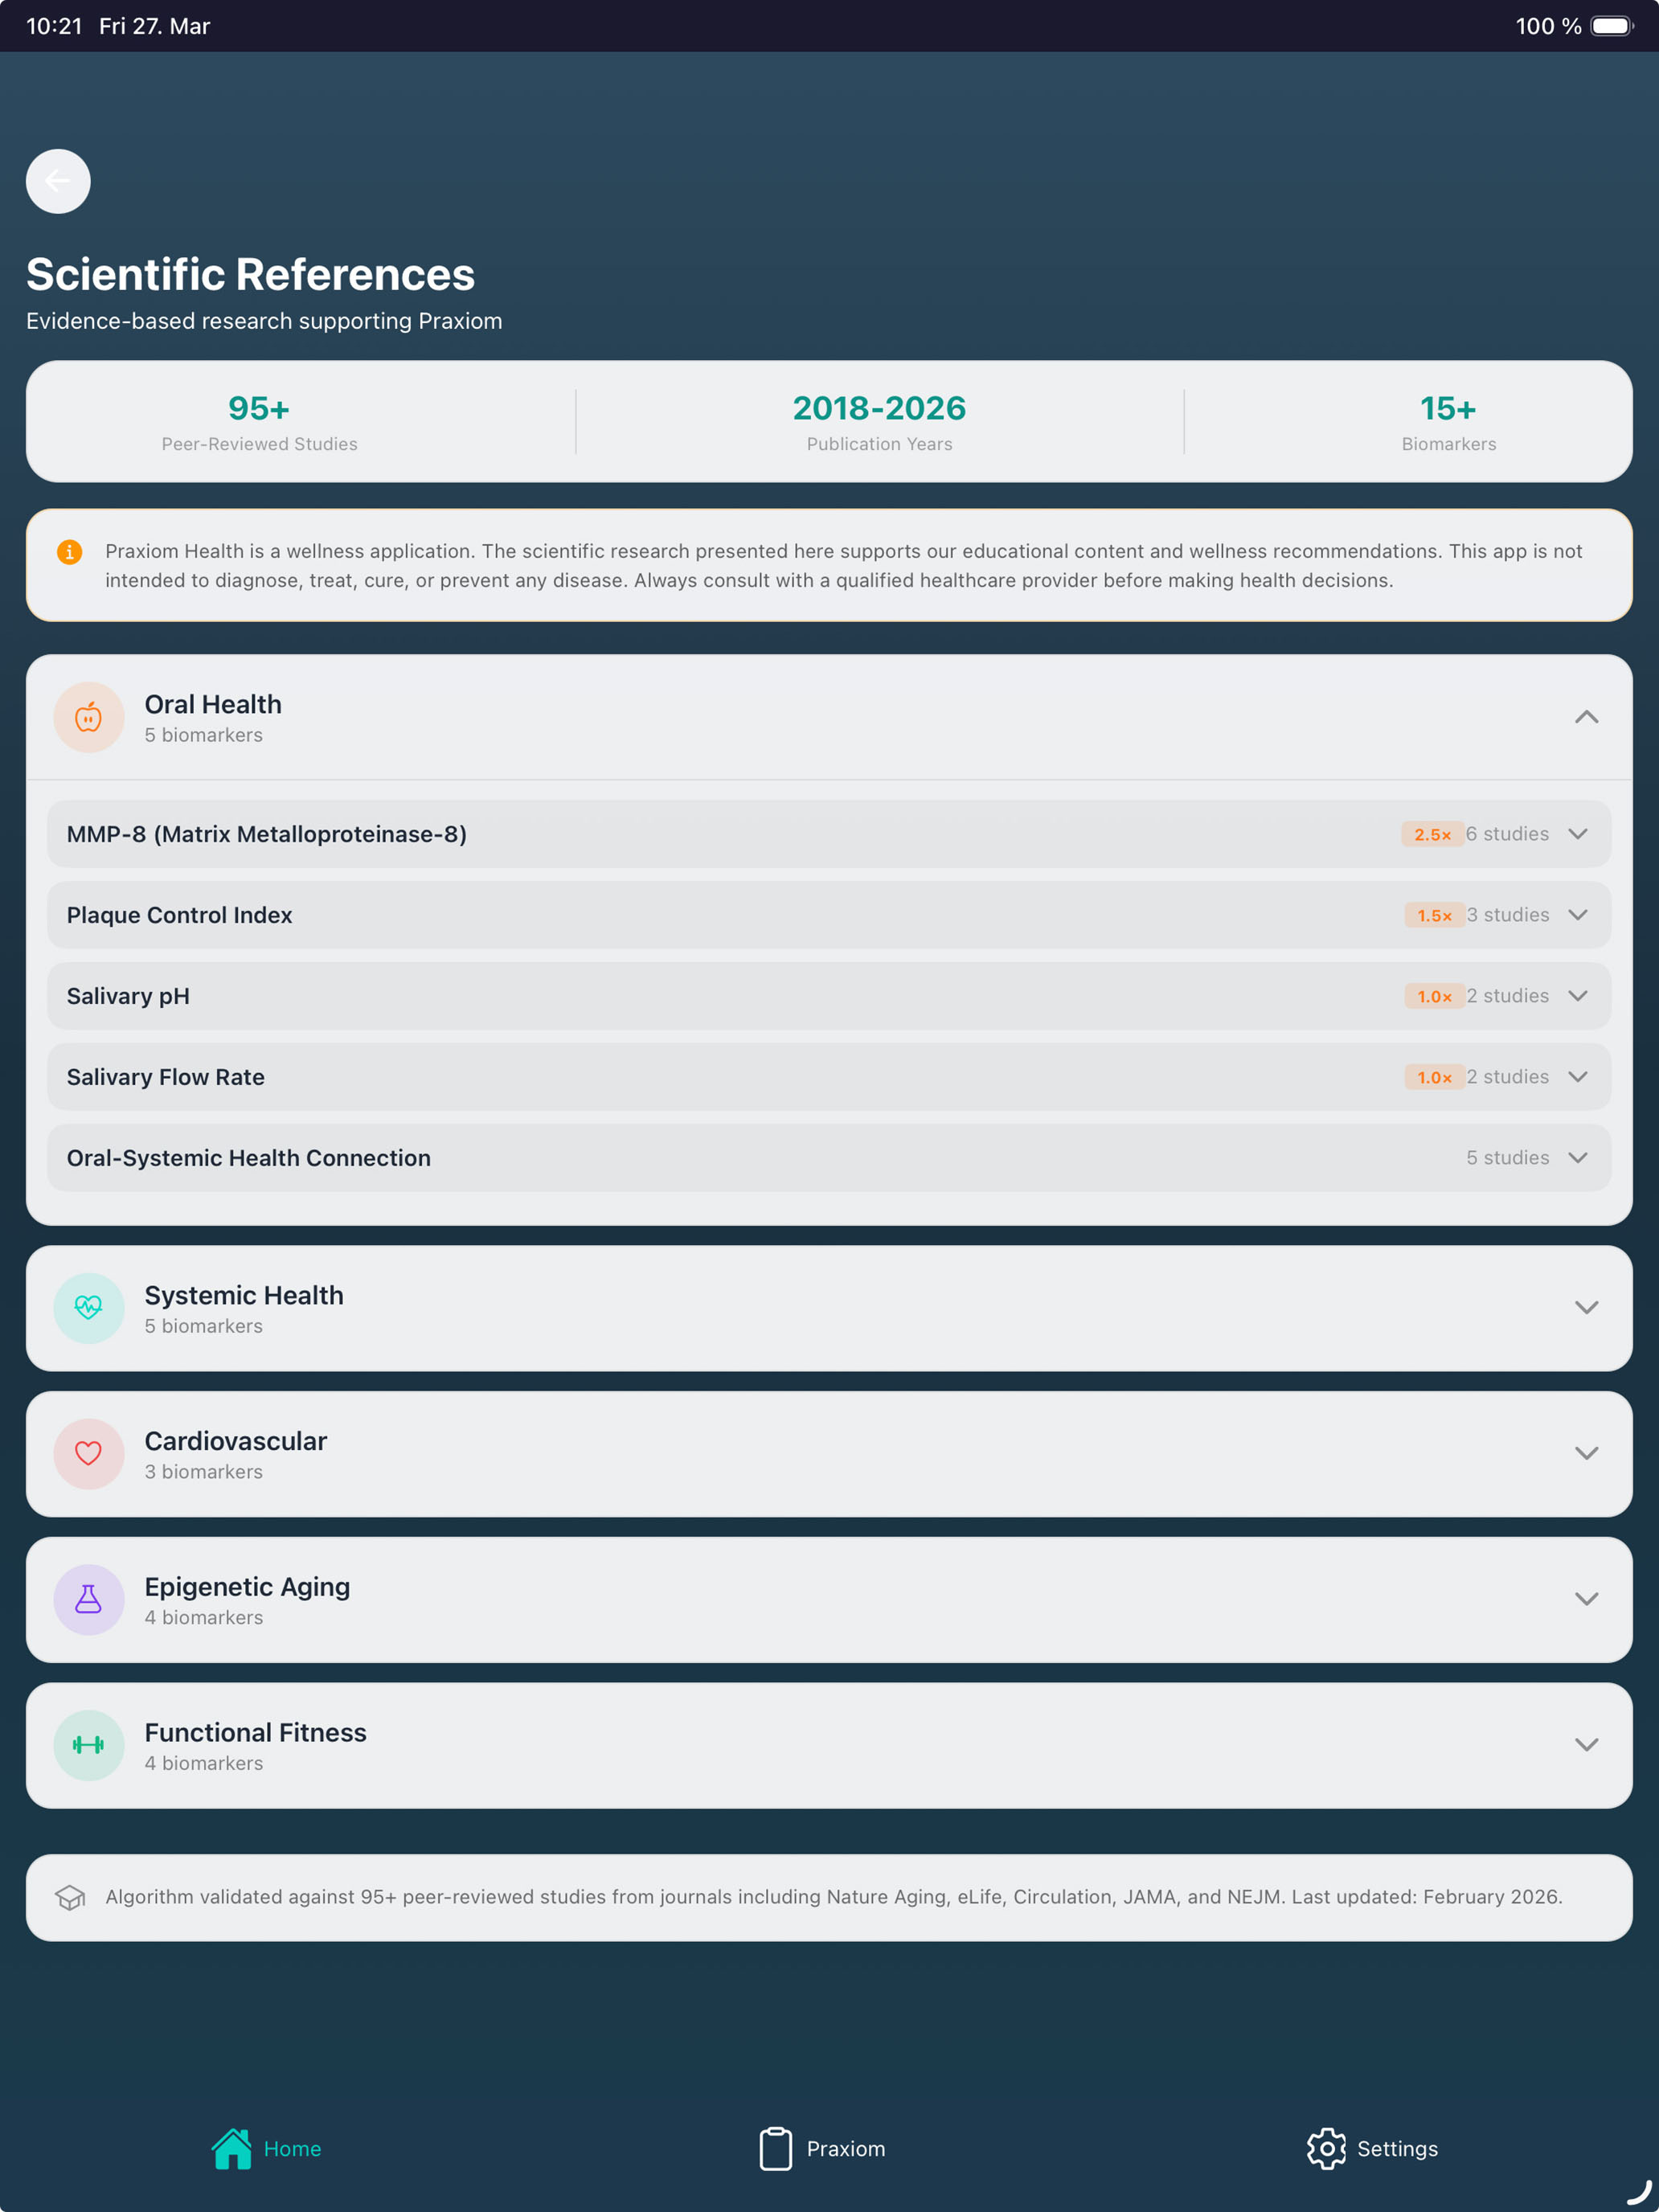
Task: Tap the back arrow button
Action: tap(58, 181)
